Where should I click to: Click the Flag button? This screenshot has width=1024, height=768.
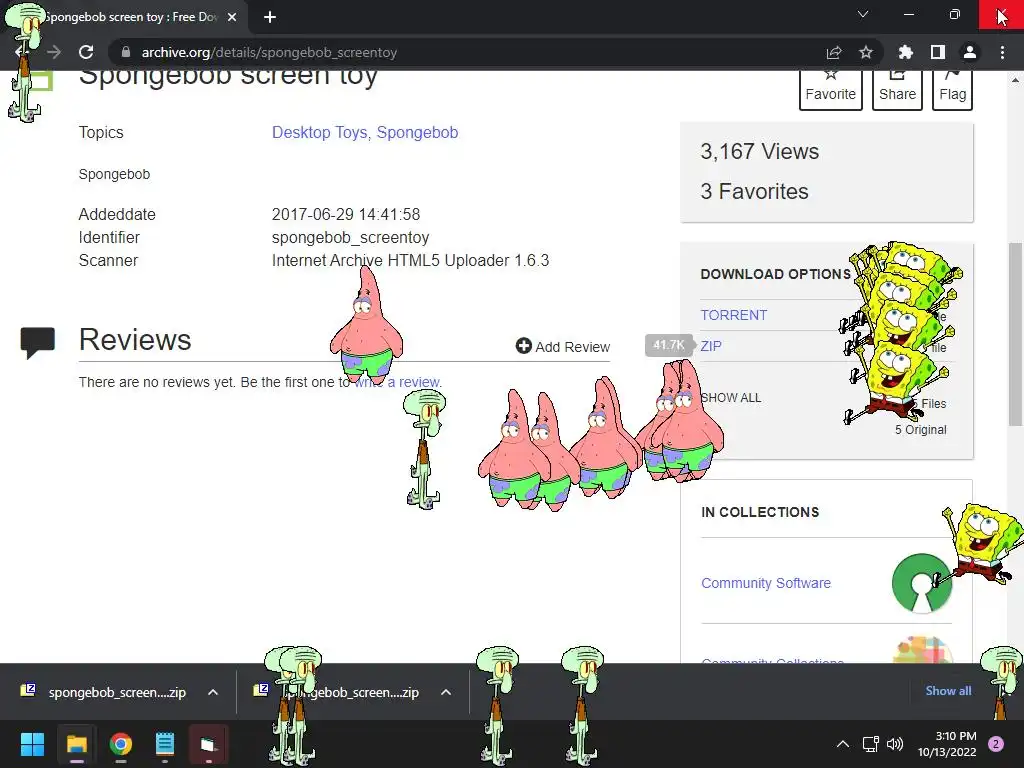pyautogui.click(x=952, y=89)
